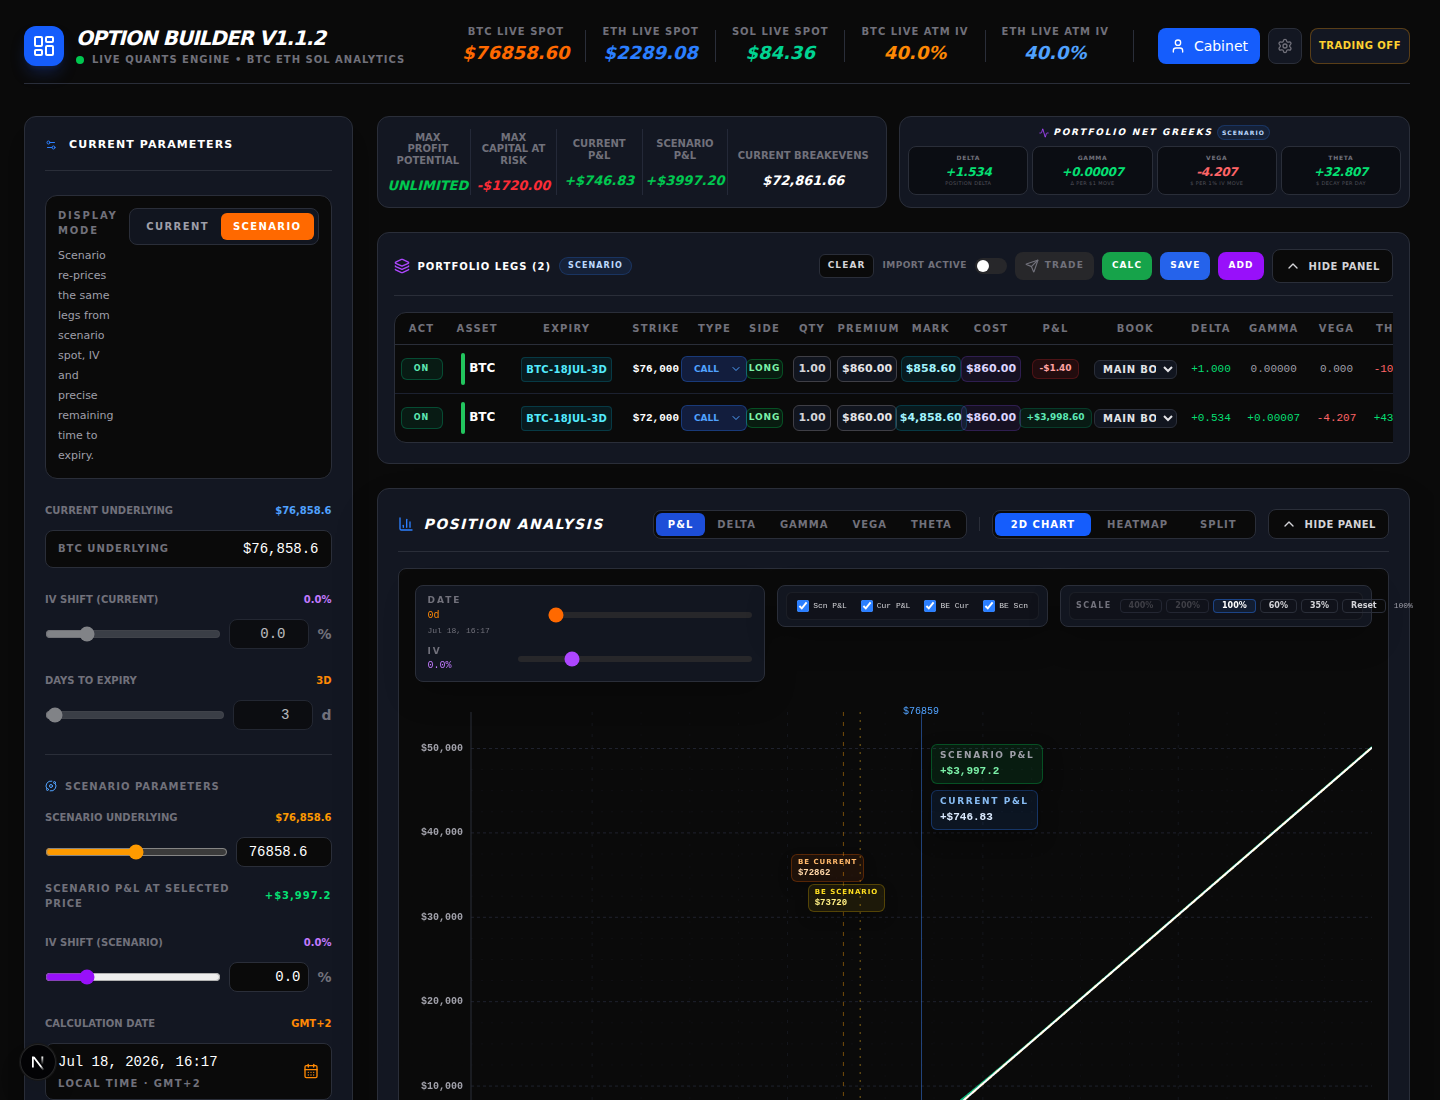
Task: Reset the chart scale
Action: click(x=1364, y=606)
